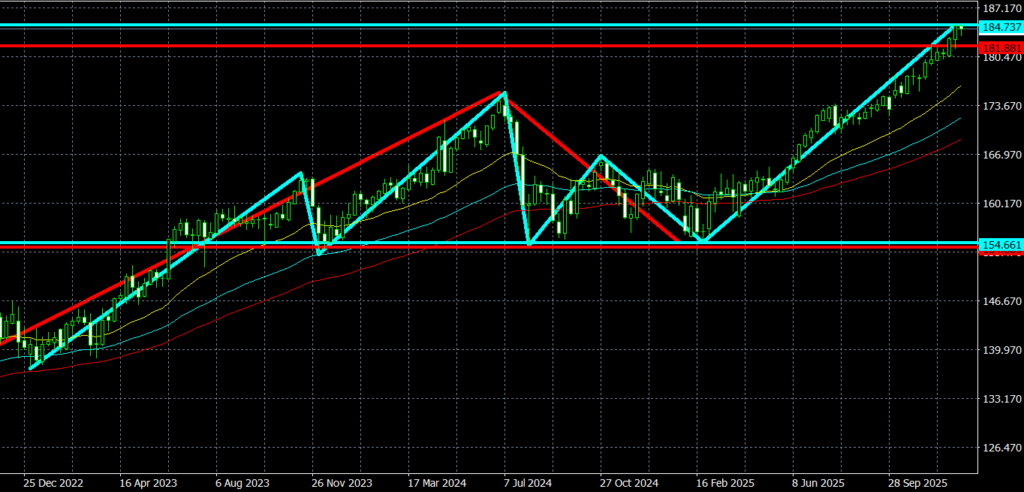Click the 126.470 price scale label
This screenshot has height=492, width=1024.
1001,448
